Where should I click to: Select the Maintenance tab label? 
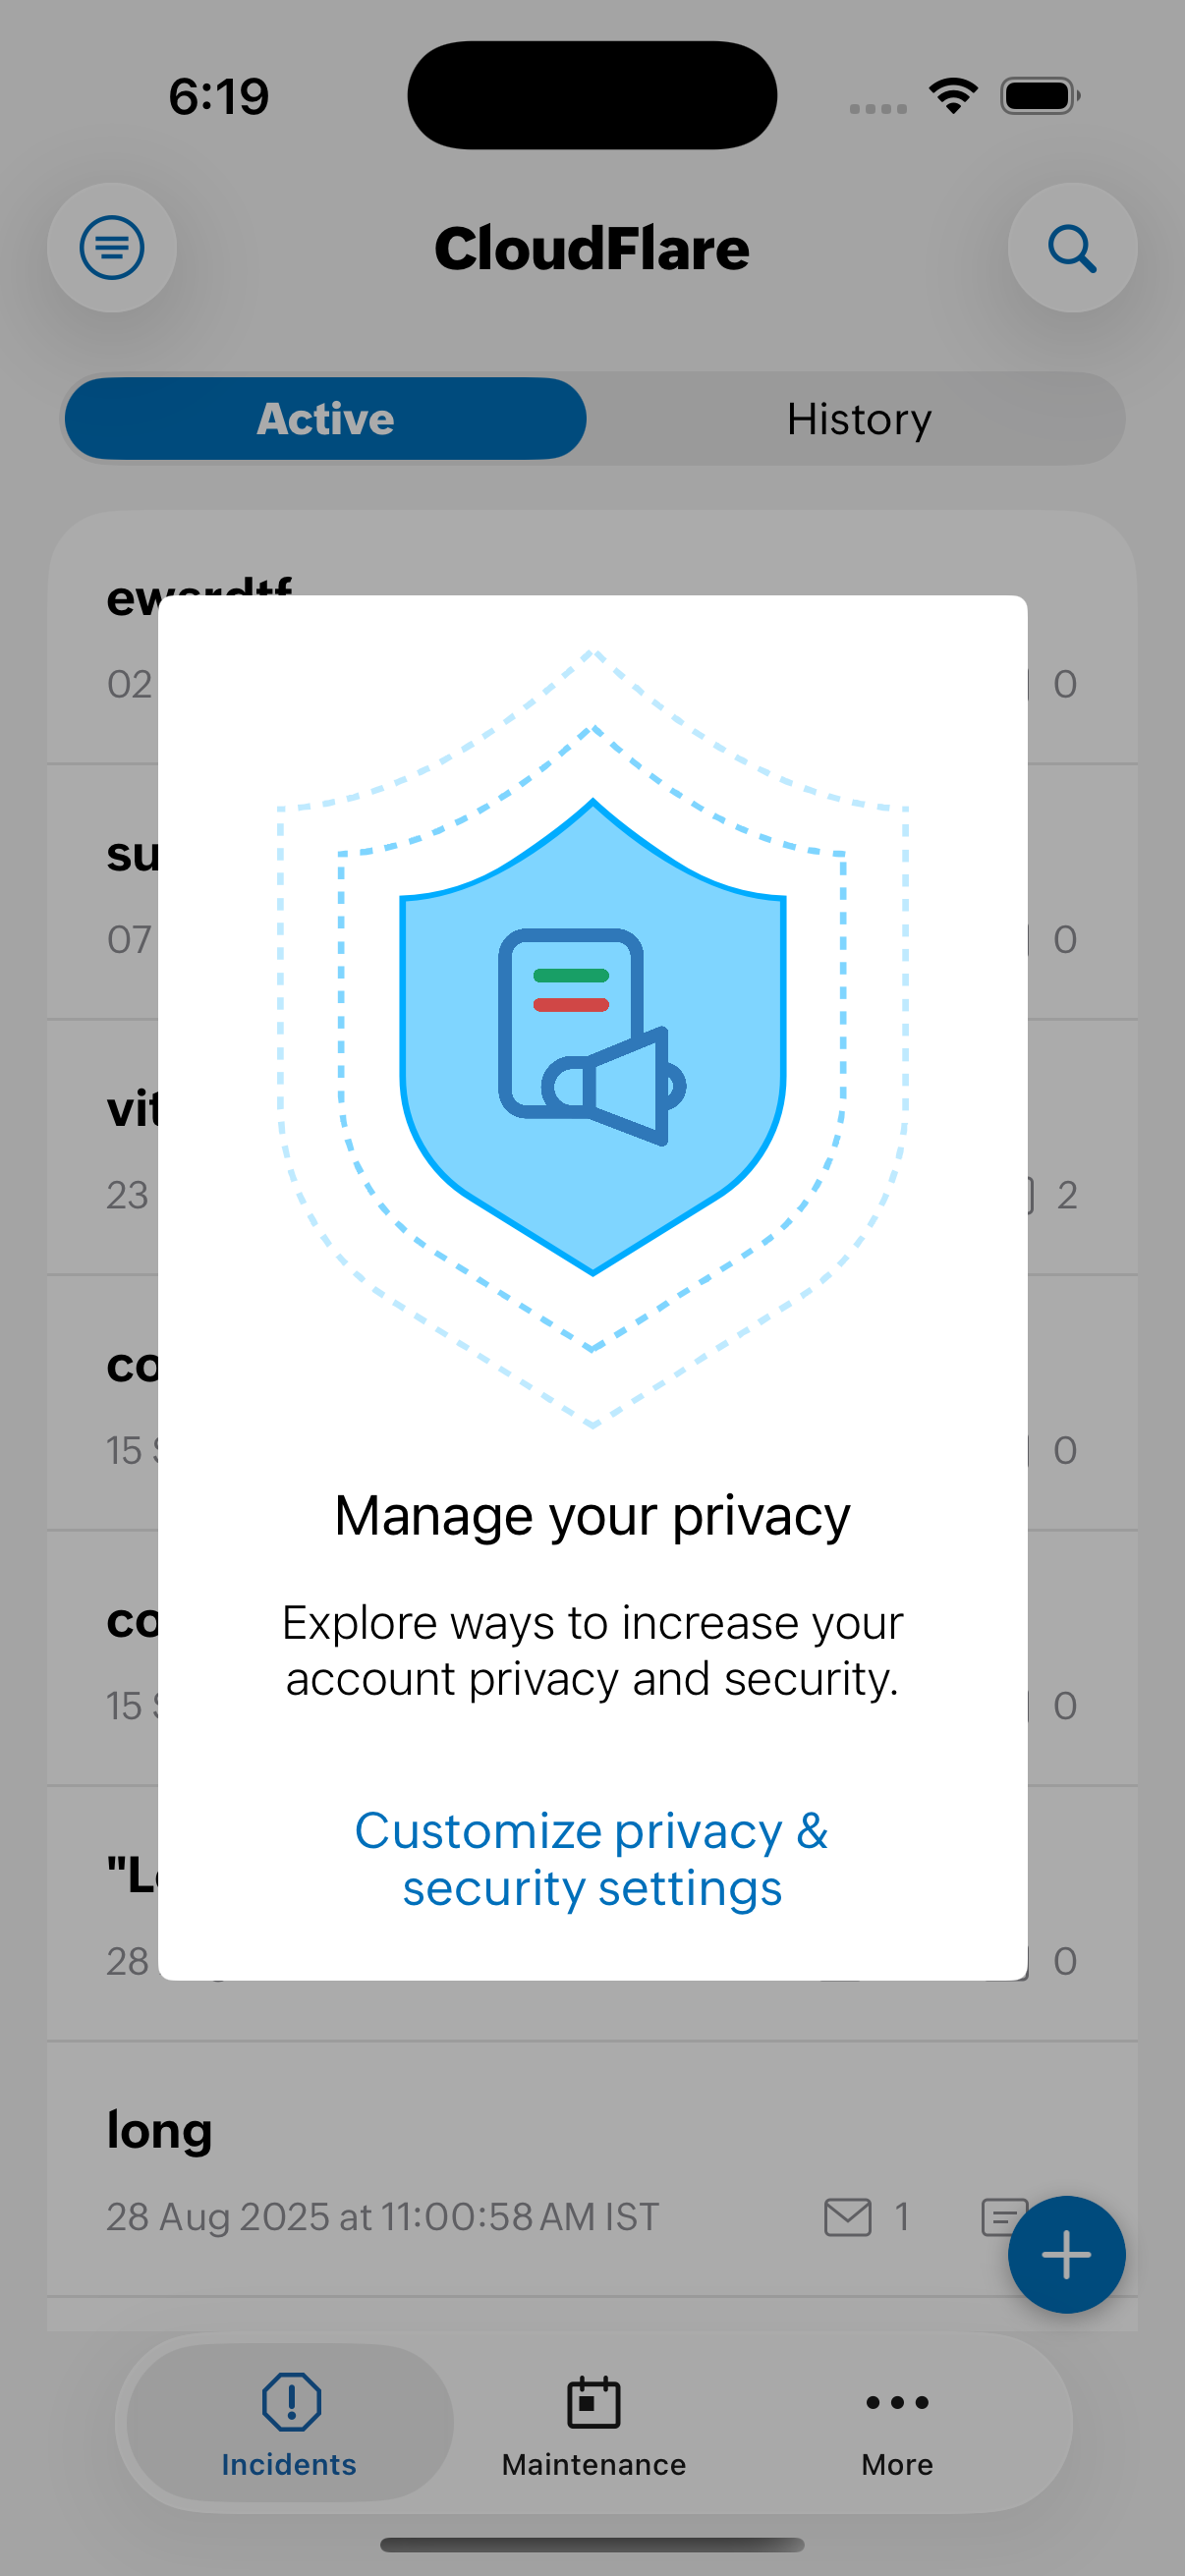tap(593, 2465)
